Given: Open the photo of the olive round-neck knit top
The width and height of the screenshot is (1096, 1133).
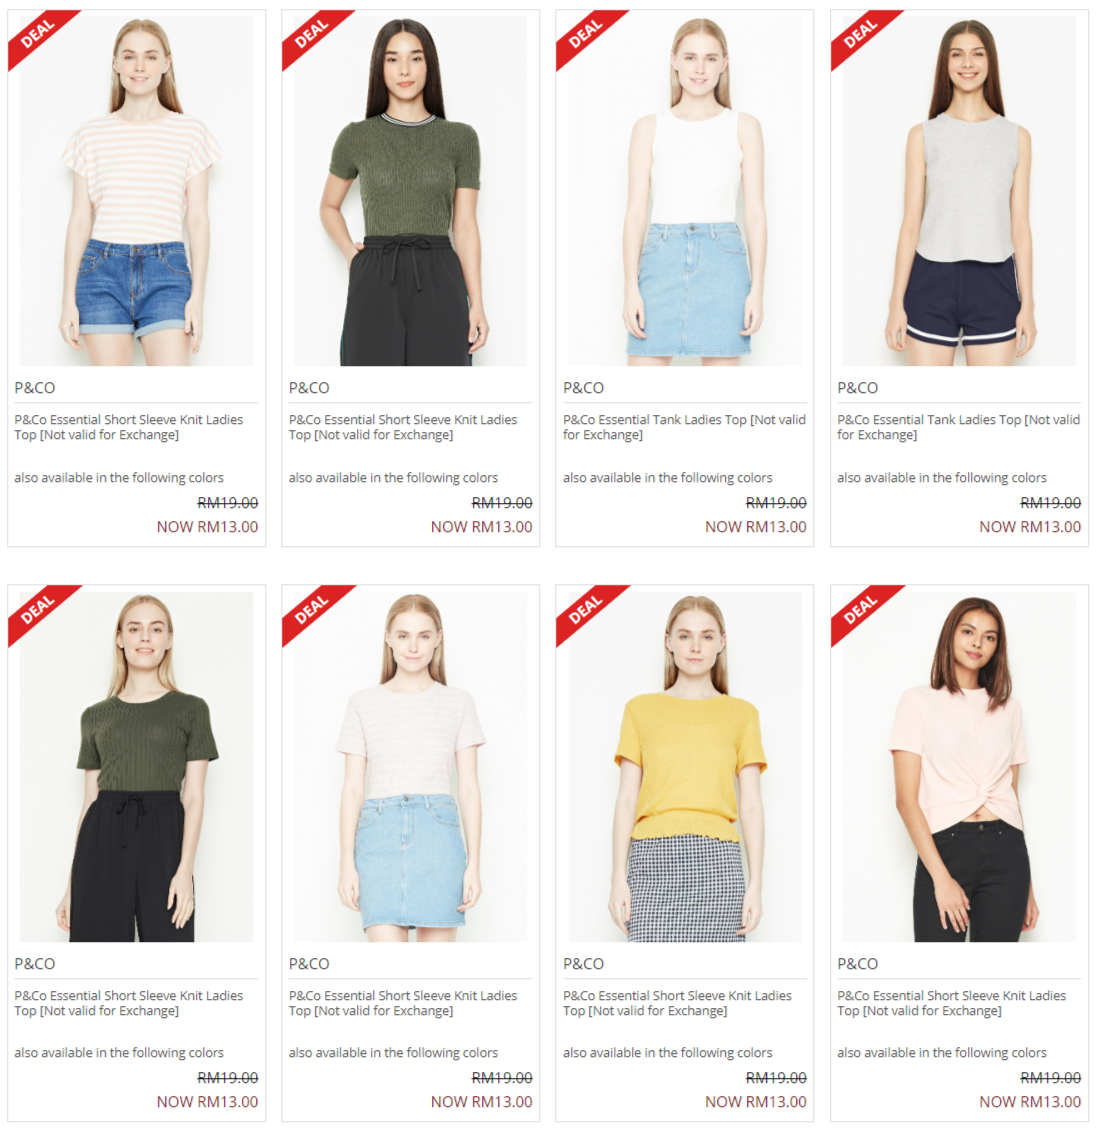Looking at the screenshot, I should pyautogui.click(x=137, y=767).
